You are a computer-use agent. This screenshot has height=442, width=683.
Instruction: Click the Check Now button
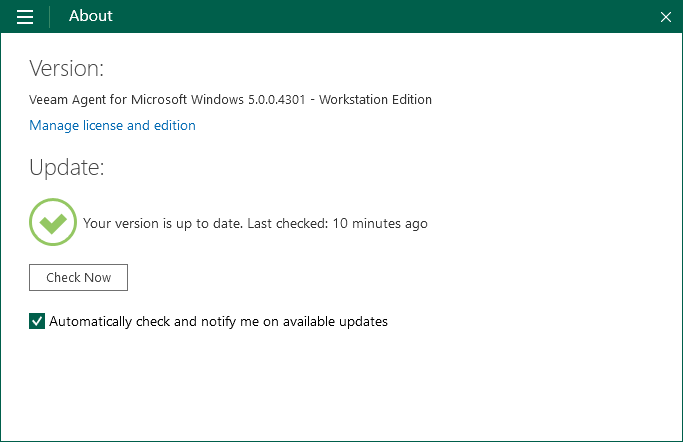[x=78, y=277]
